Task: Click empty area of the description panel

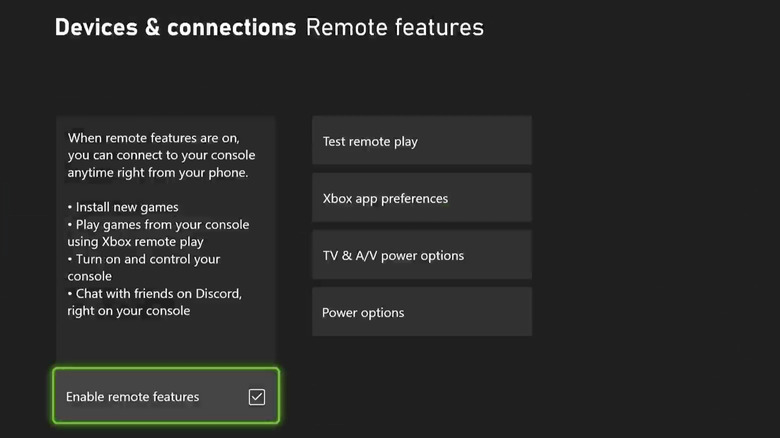Action: tap(166, 343)
